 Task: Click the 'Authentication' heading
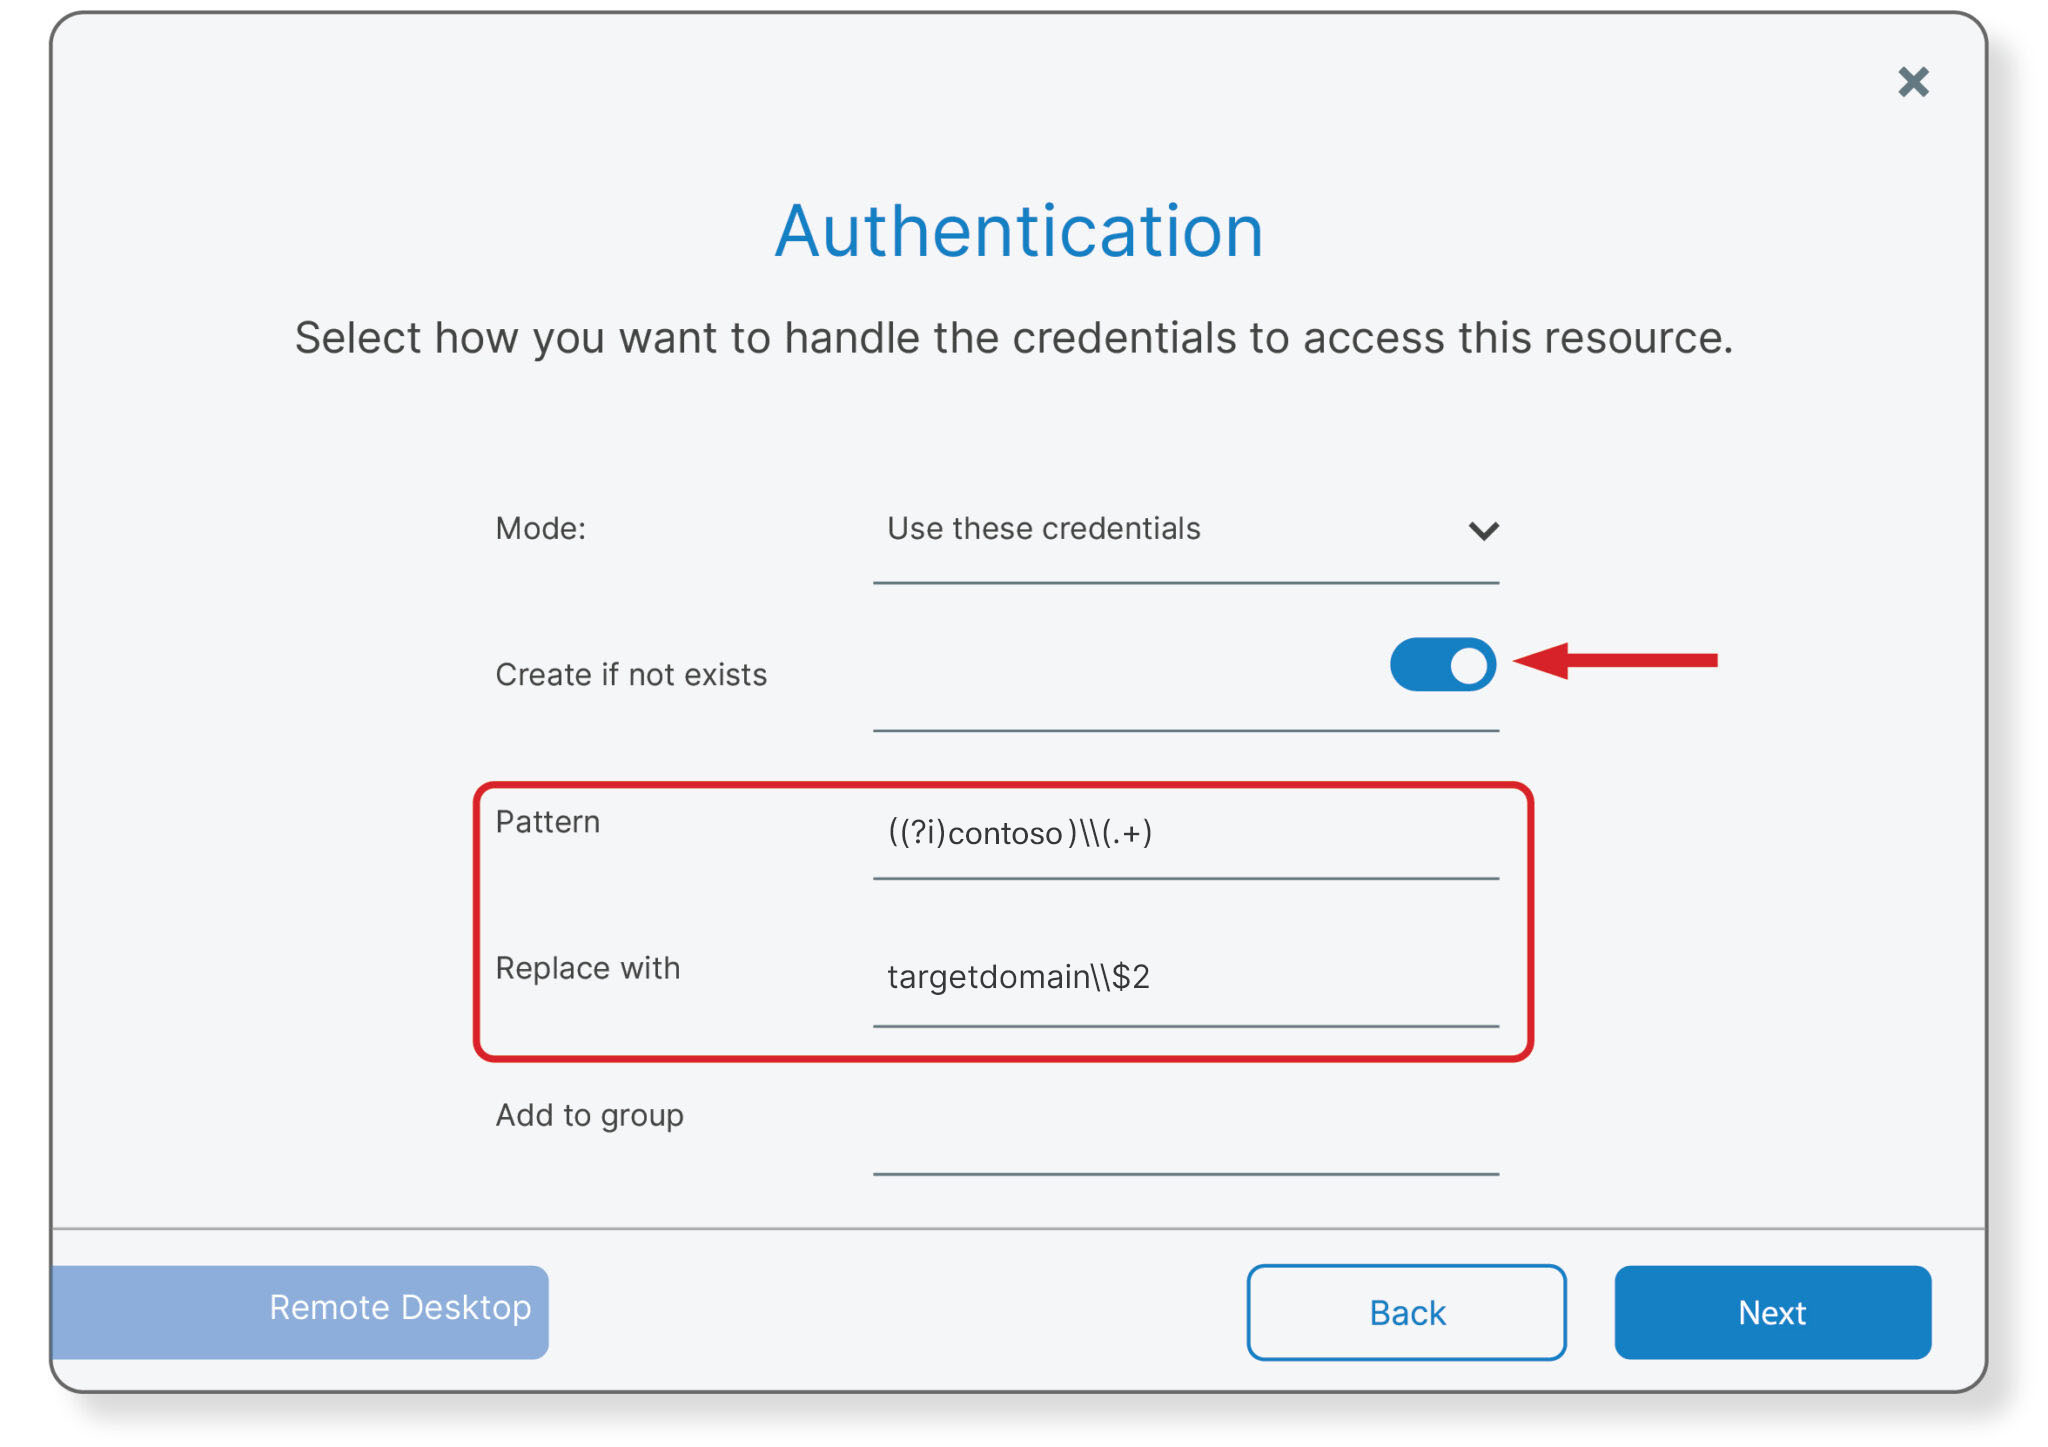click(1019, 231)
